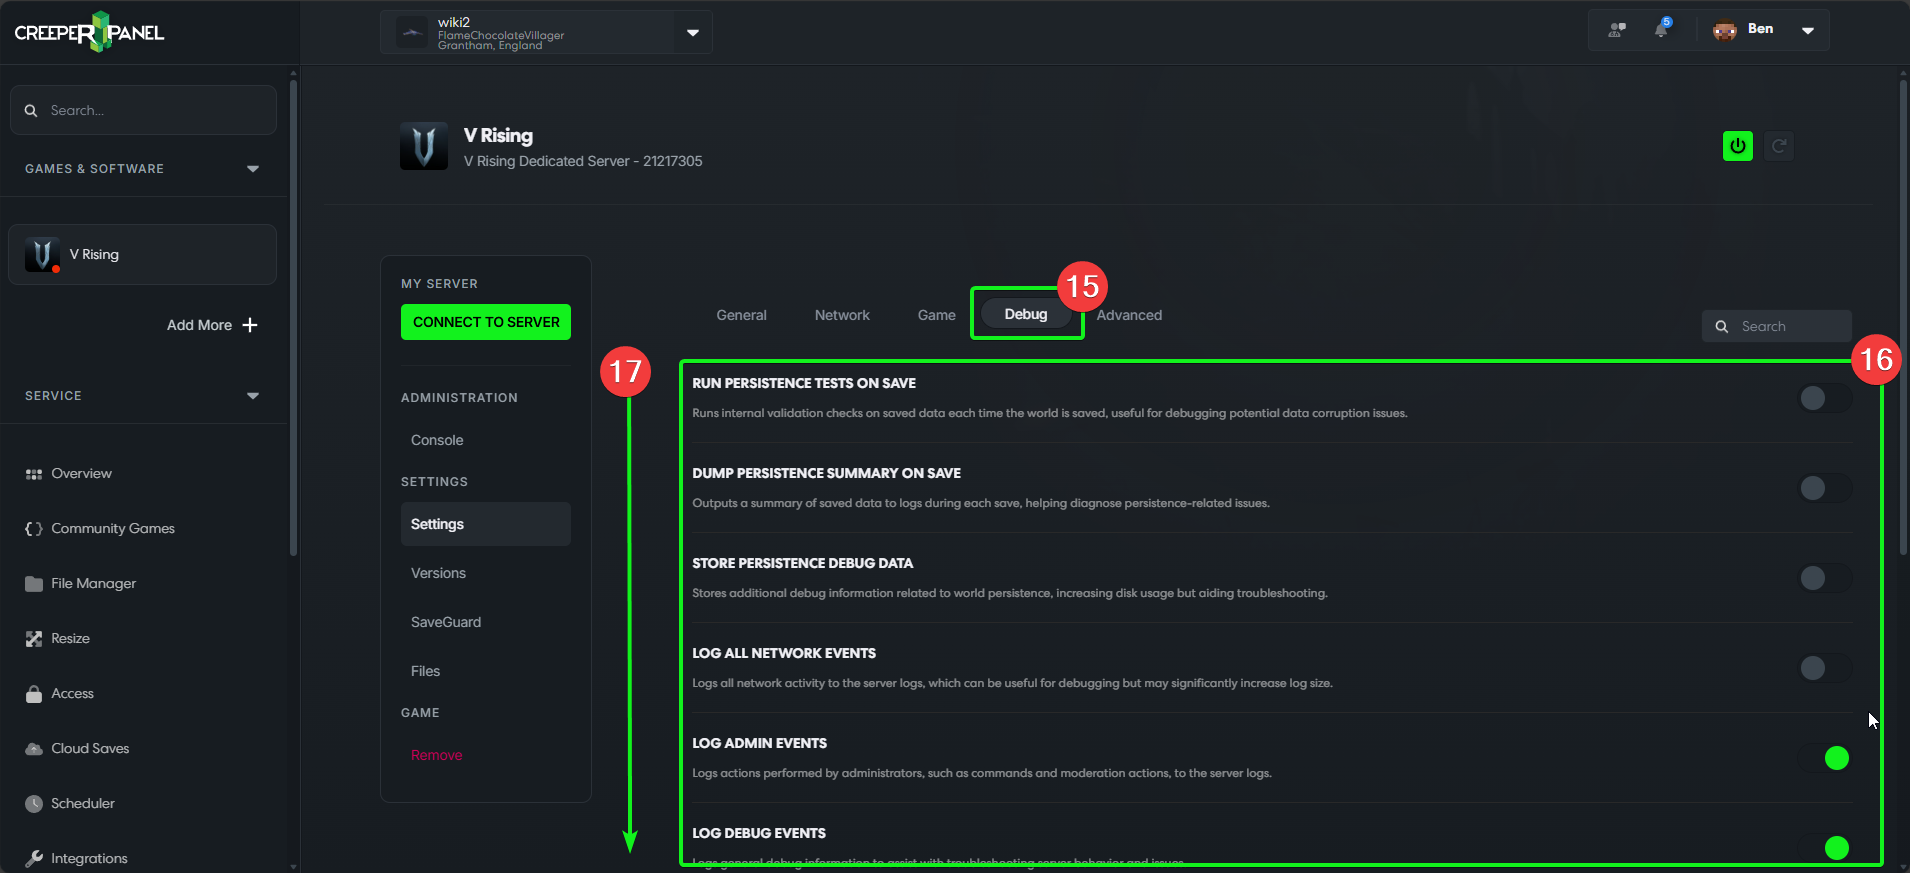This screenshot has height=873, width=1910.
Task: Open Community Games link
Action: [x=113, y=529]
